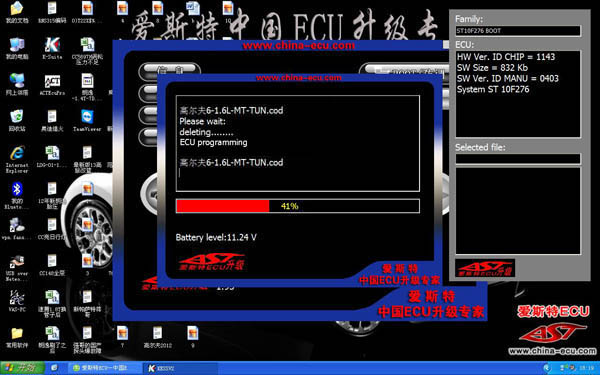Viewport: 600px width, 375px height.
Task: Open the My Computer desktop icon
Action: 17,49
